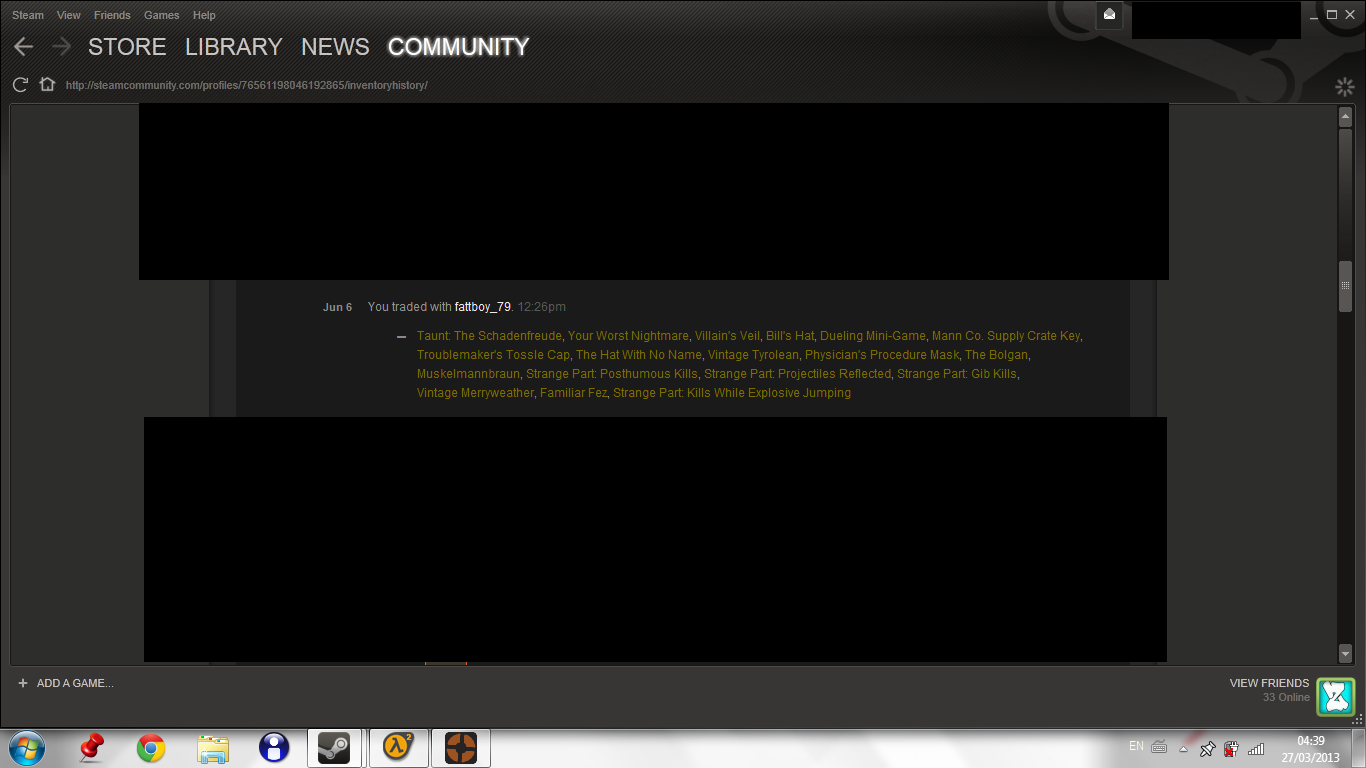The height and width of the screenshot is (768, 1366).
Task: Open the inbox envelope icon in title bar
Action: pyautogui.click(x=1109, y=14)
